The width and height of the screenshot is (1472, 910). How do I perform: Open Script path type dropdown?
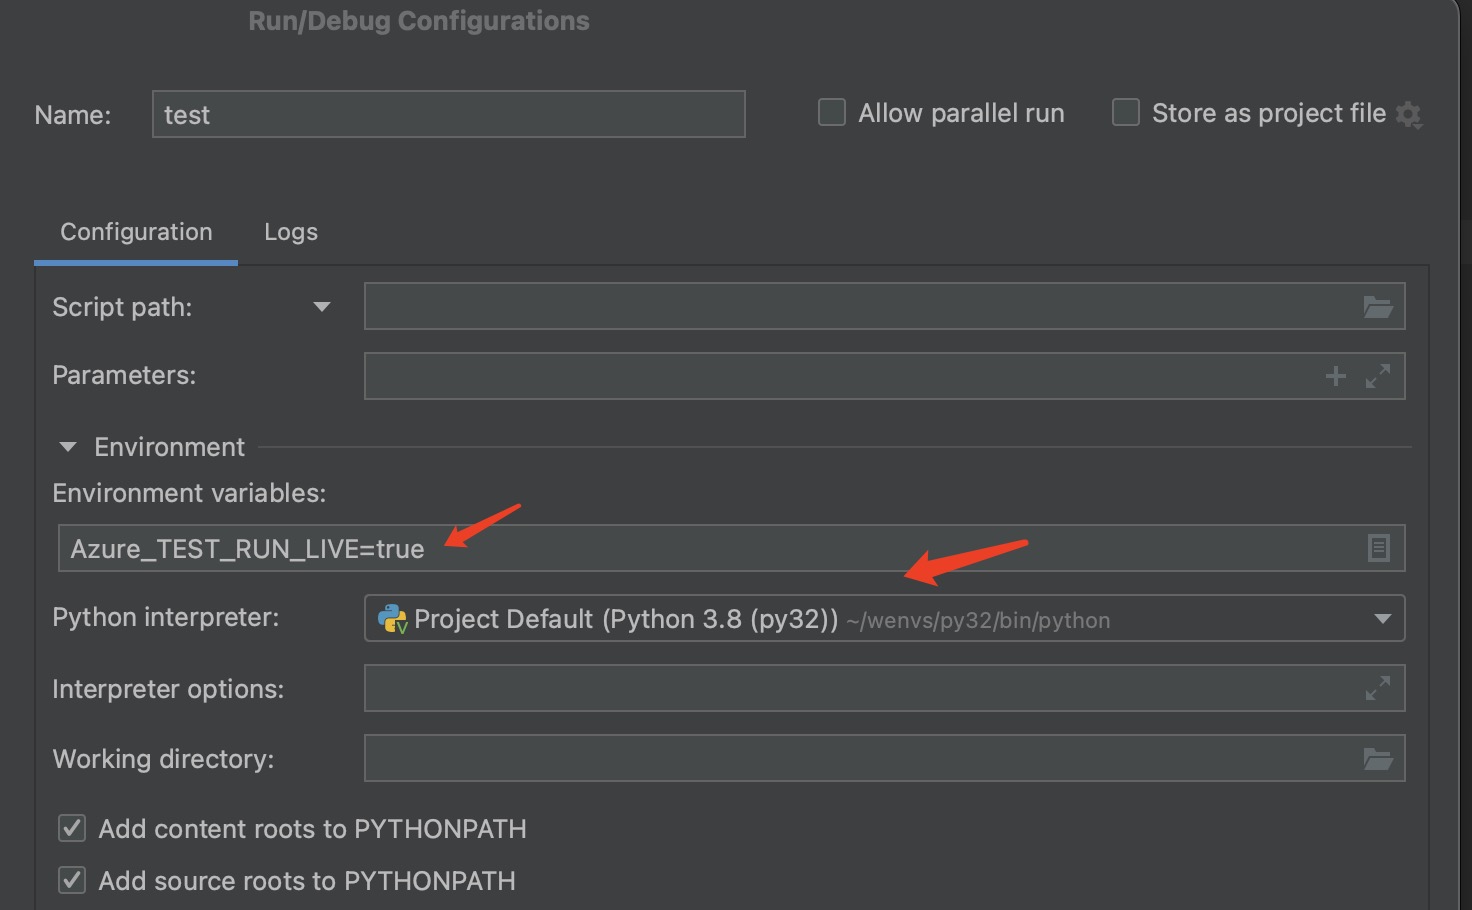click(x=322, y=307)
